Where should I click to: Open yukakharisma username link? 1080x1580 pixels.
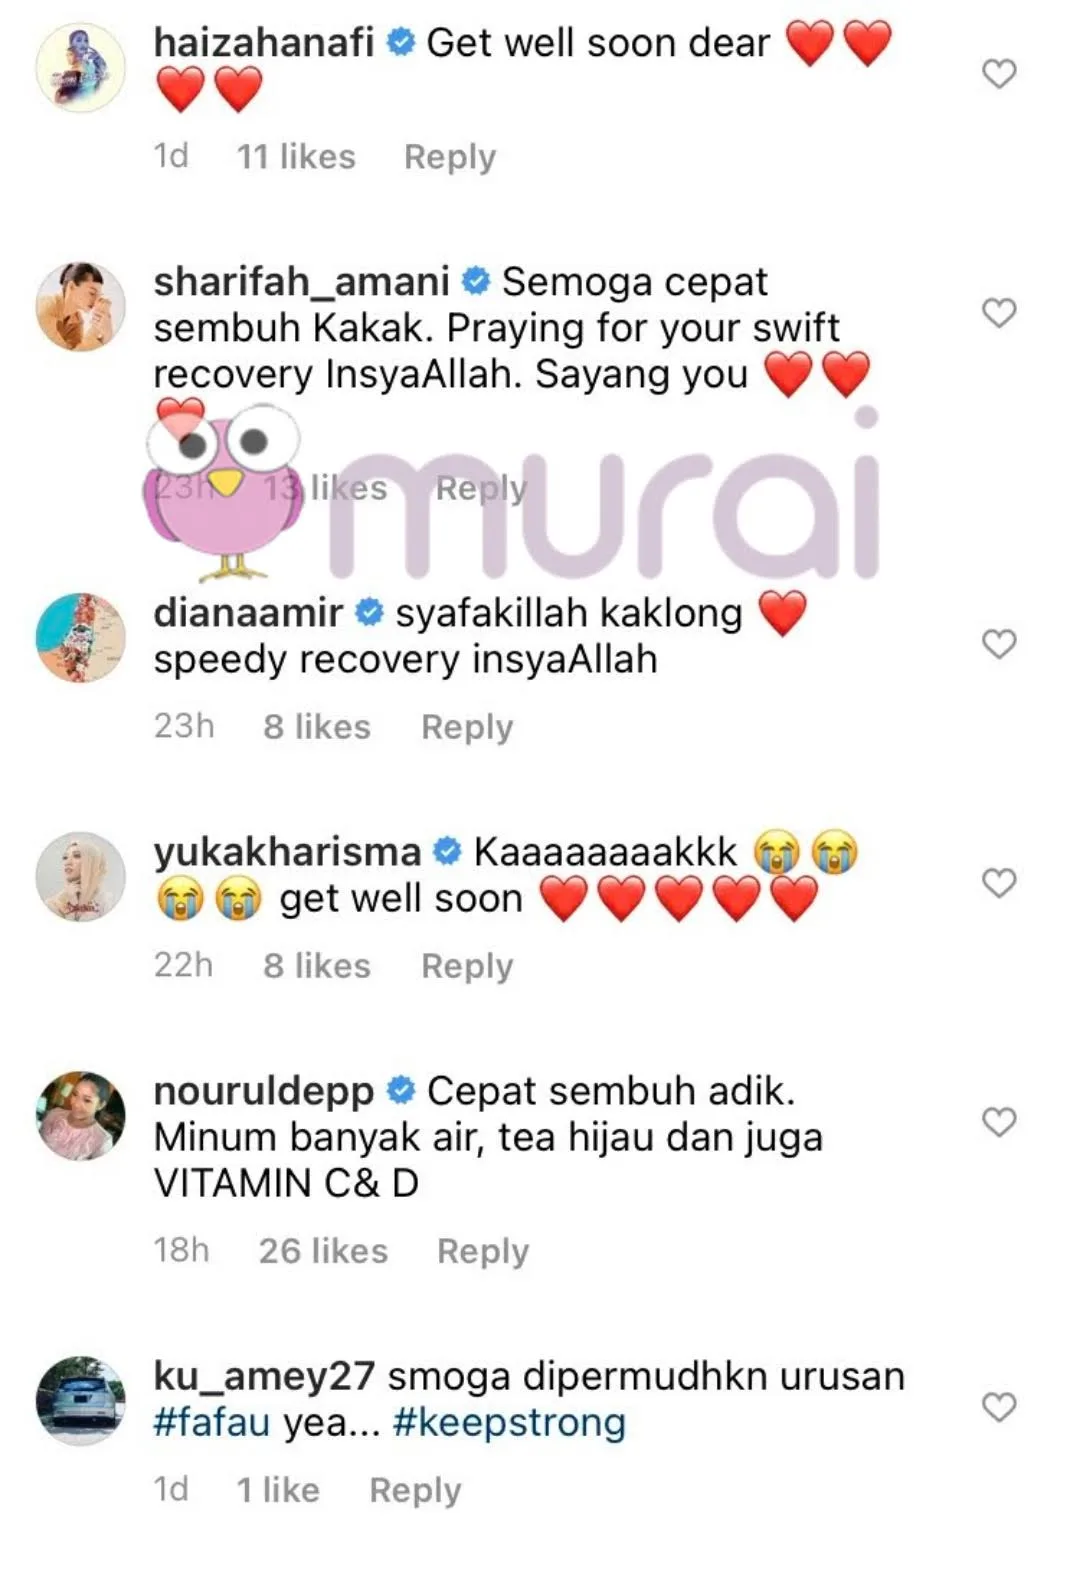[x=287, y=852]
